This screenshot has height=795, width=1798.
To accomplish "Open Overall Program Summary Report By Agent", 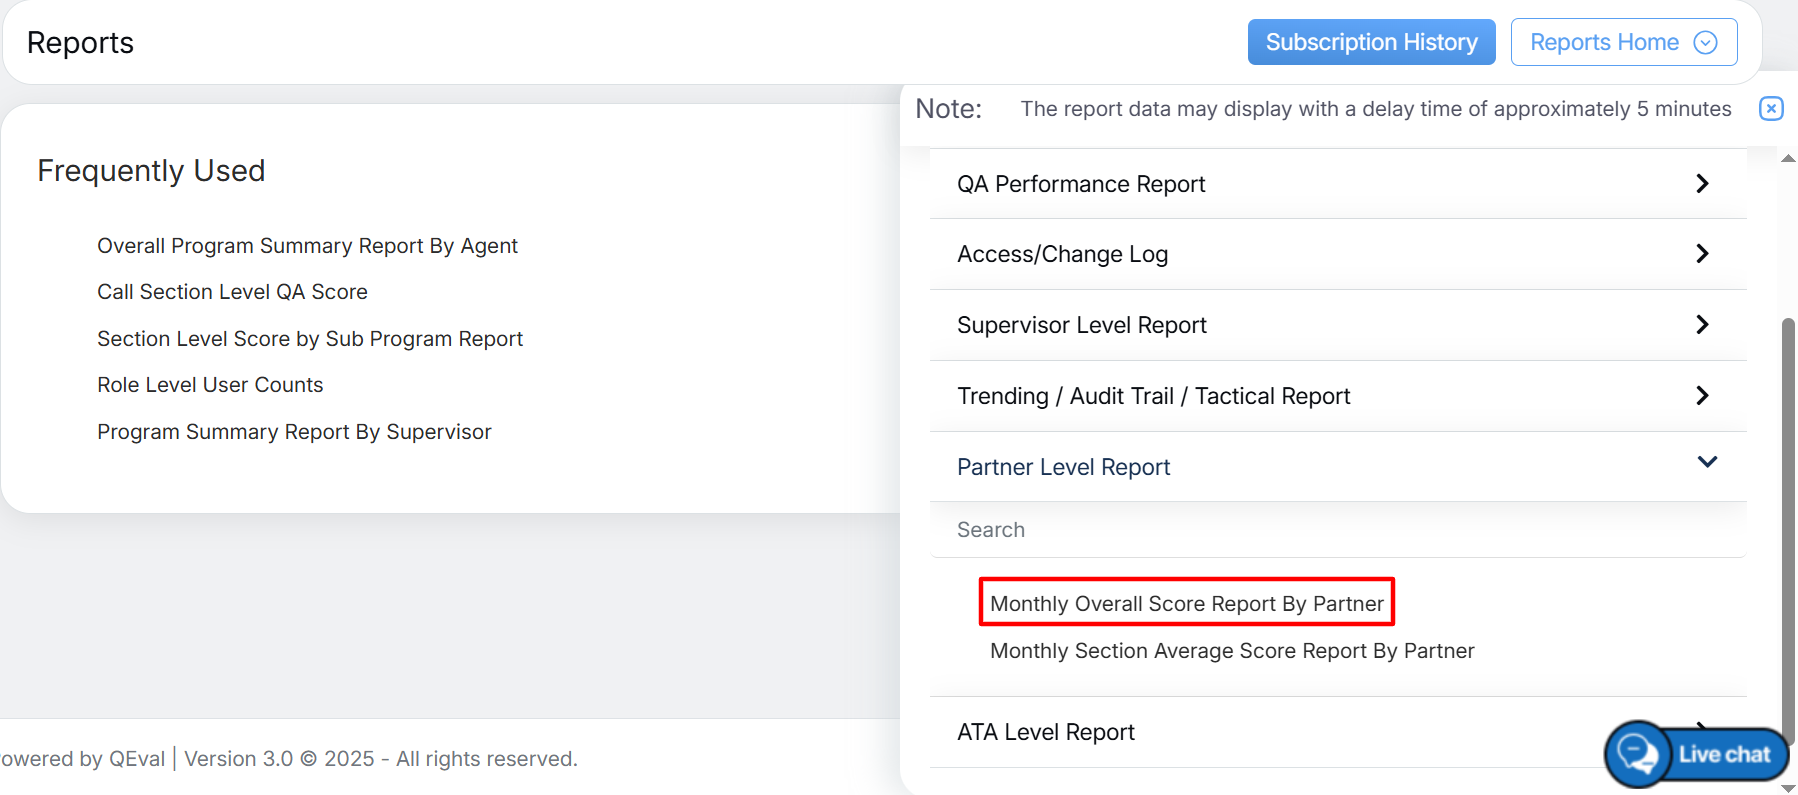I will (307, 246).
